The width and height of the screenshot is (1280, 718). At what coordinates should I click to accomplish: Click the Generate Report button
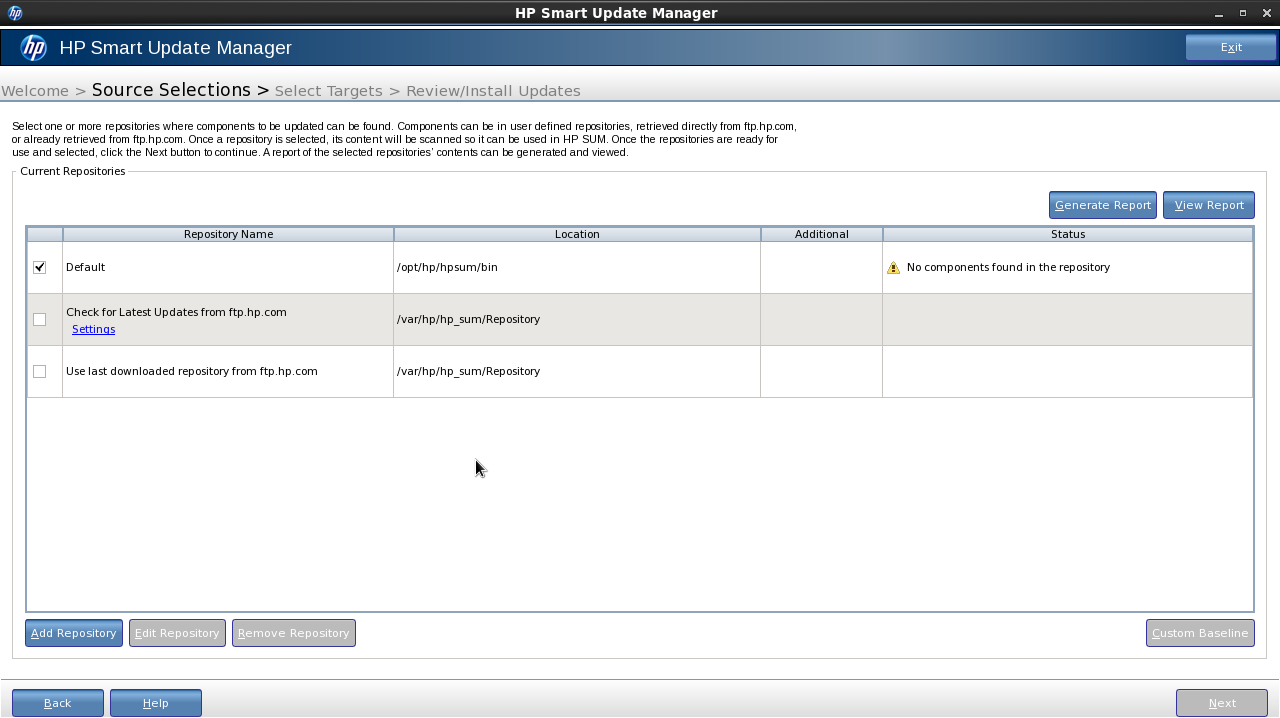(x=1103, y=205)
